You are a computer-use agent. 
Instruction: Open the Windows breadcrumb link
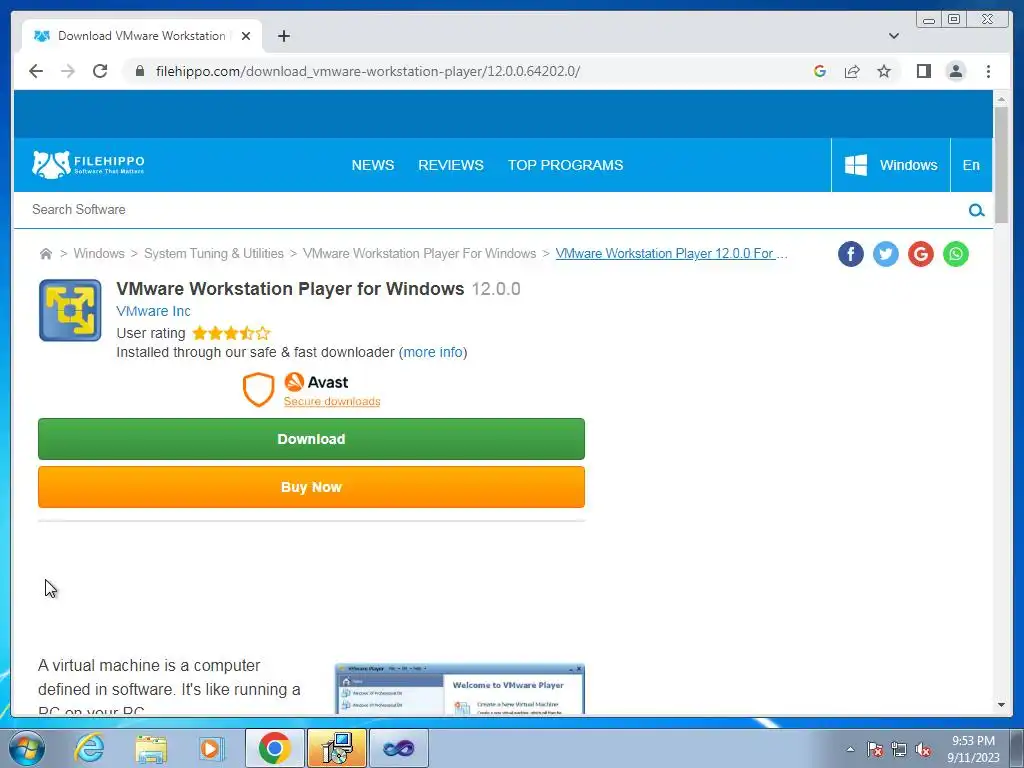99,253
